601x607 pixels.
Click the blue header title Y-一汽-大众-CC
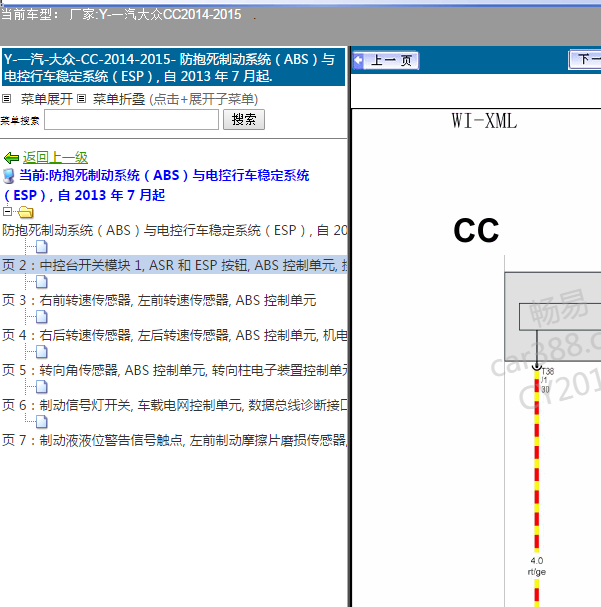tap(173, 67)
